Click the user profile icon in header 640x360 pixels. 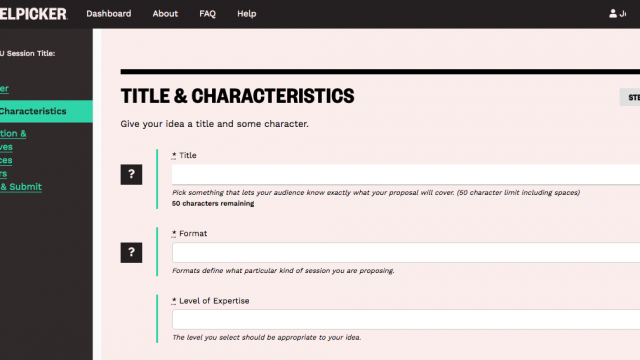coord(613,13)
